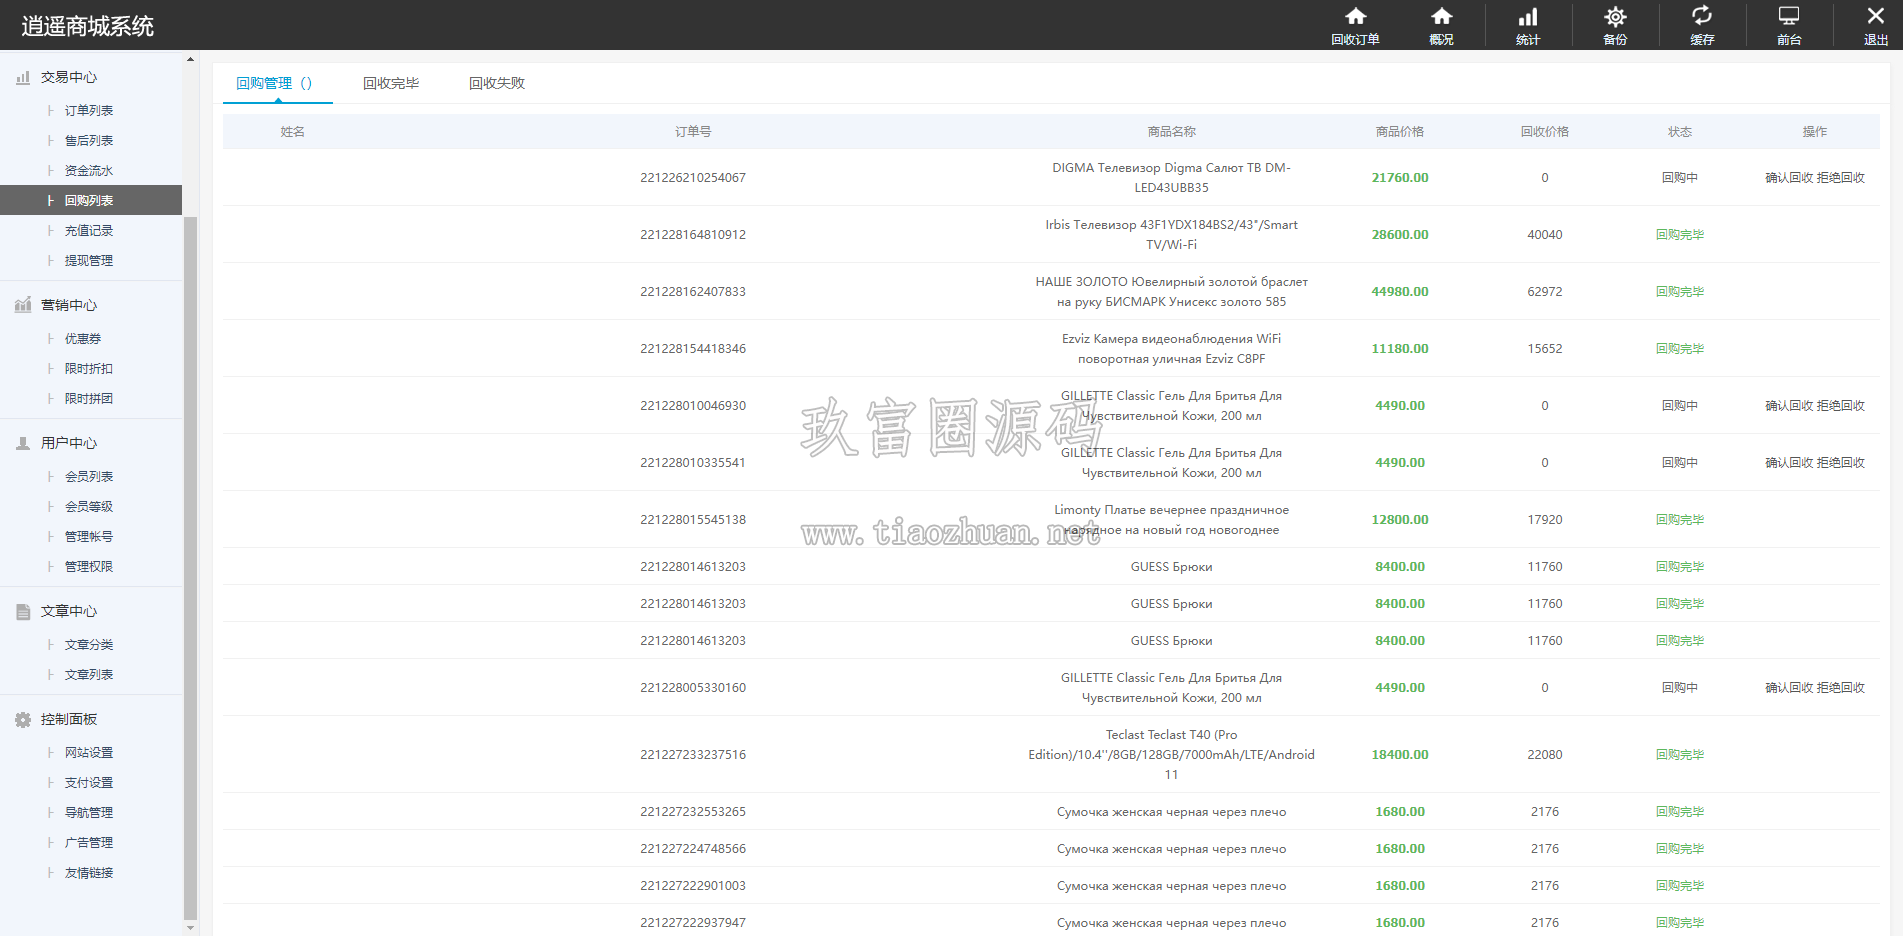Open 会员等级 in the sidebar

(89, 506)
